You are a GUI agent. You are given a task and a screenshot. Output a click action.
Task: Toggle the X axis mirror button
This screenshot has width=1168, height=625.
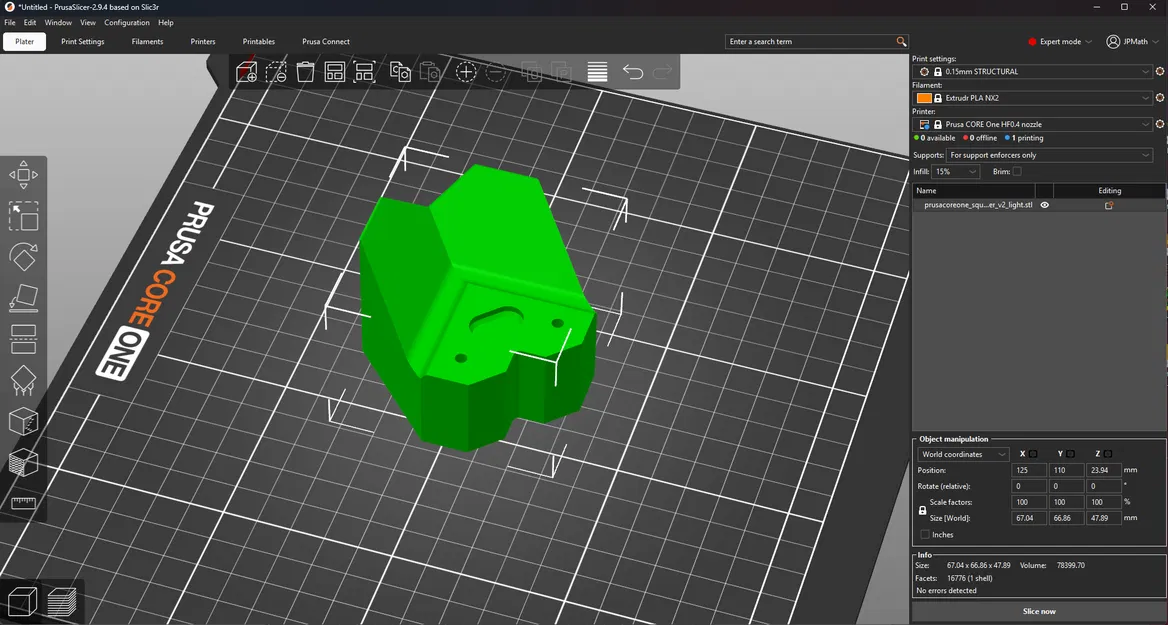pos(1033,454)
